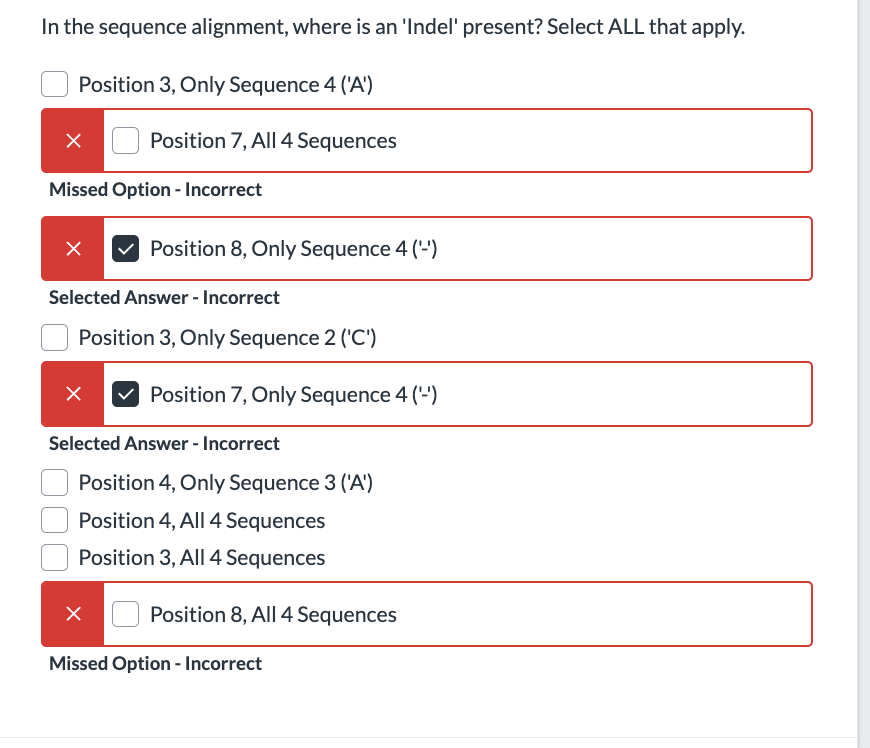This screenshot has width=870, height=748.
Task: Check 'Position 4, Only Sequence 3' checkbox
Action: pos(54,482)
